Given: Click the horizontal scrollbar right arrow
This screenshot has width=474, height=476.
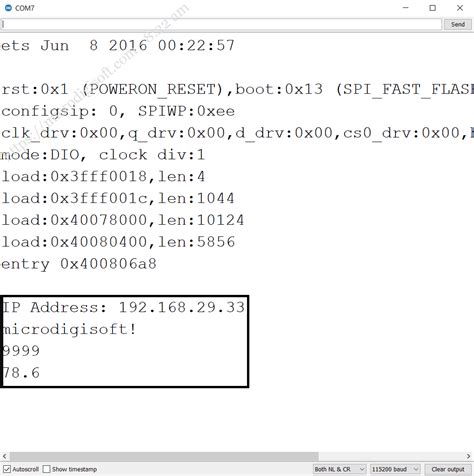Looking at the screenshot, I should pos(469,456).
